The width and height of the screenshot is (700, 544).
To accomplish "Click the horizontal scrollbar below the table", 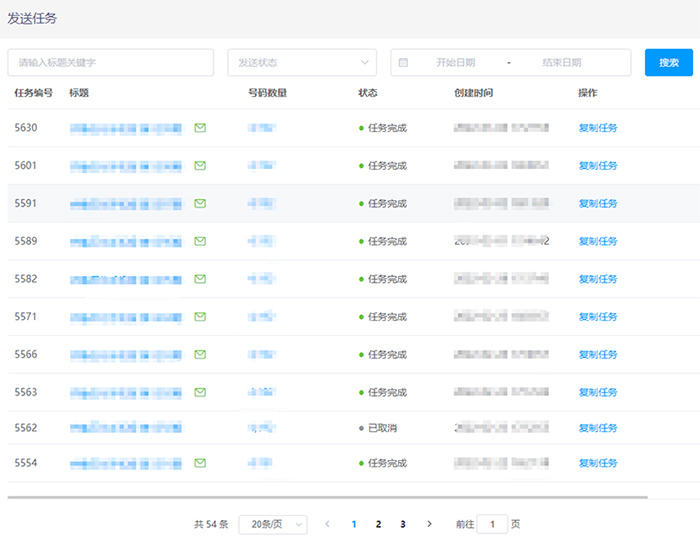I will click(327, 497).
